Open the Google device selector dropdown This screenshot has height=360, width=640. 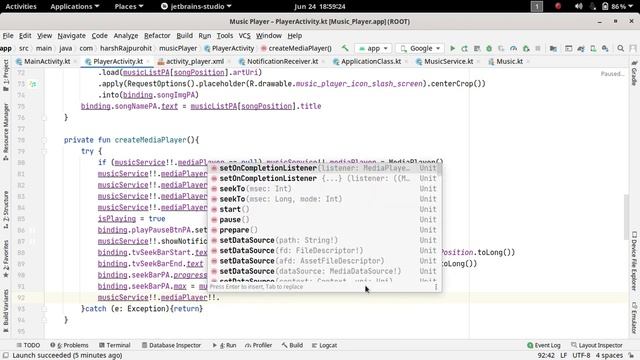(x=420, y=48)
